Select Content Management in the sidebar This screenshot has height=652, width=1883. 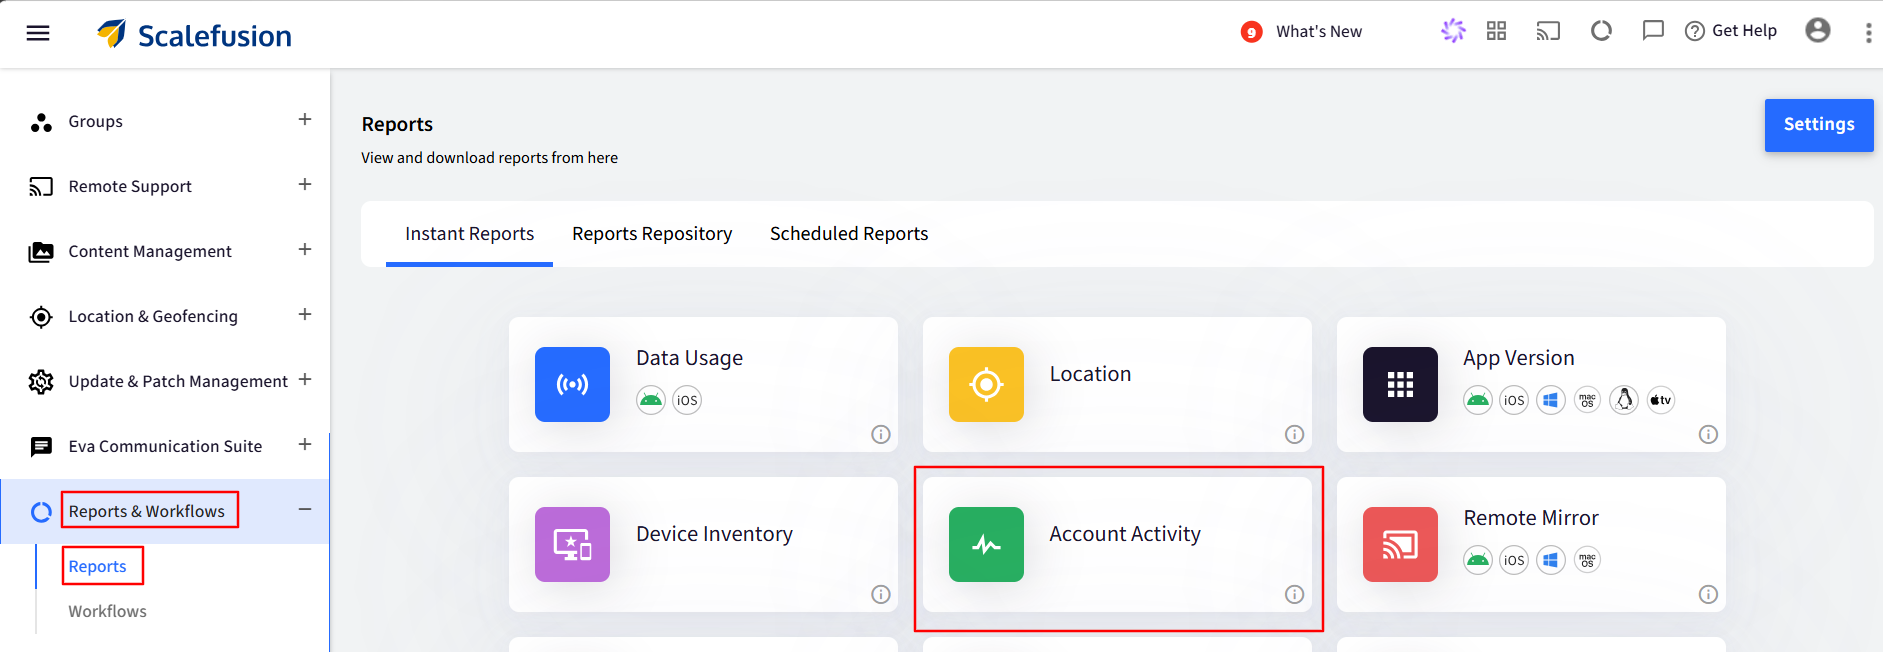tap(150, 252)
